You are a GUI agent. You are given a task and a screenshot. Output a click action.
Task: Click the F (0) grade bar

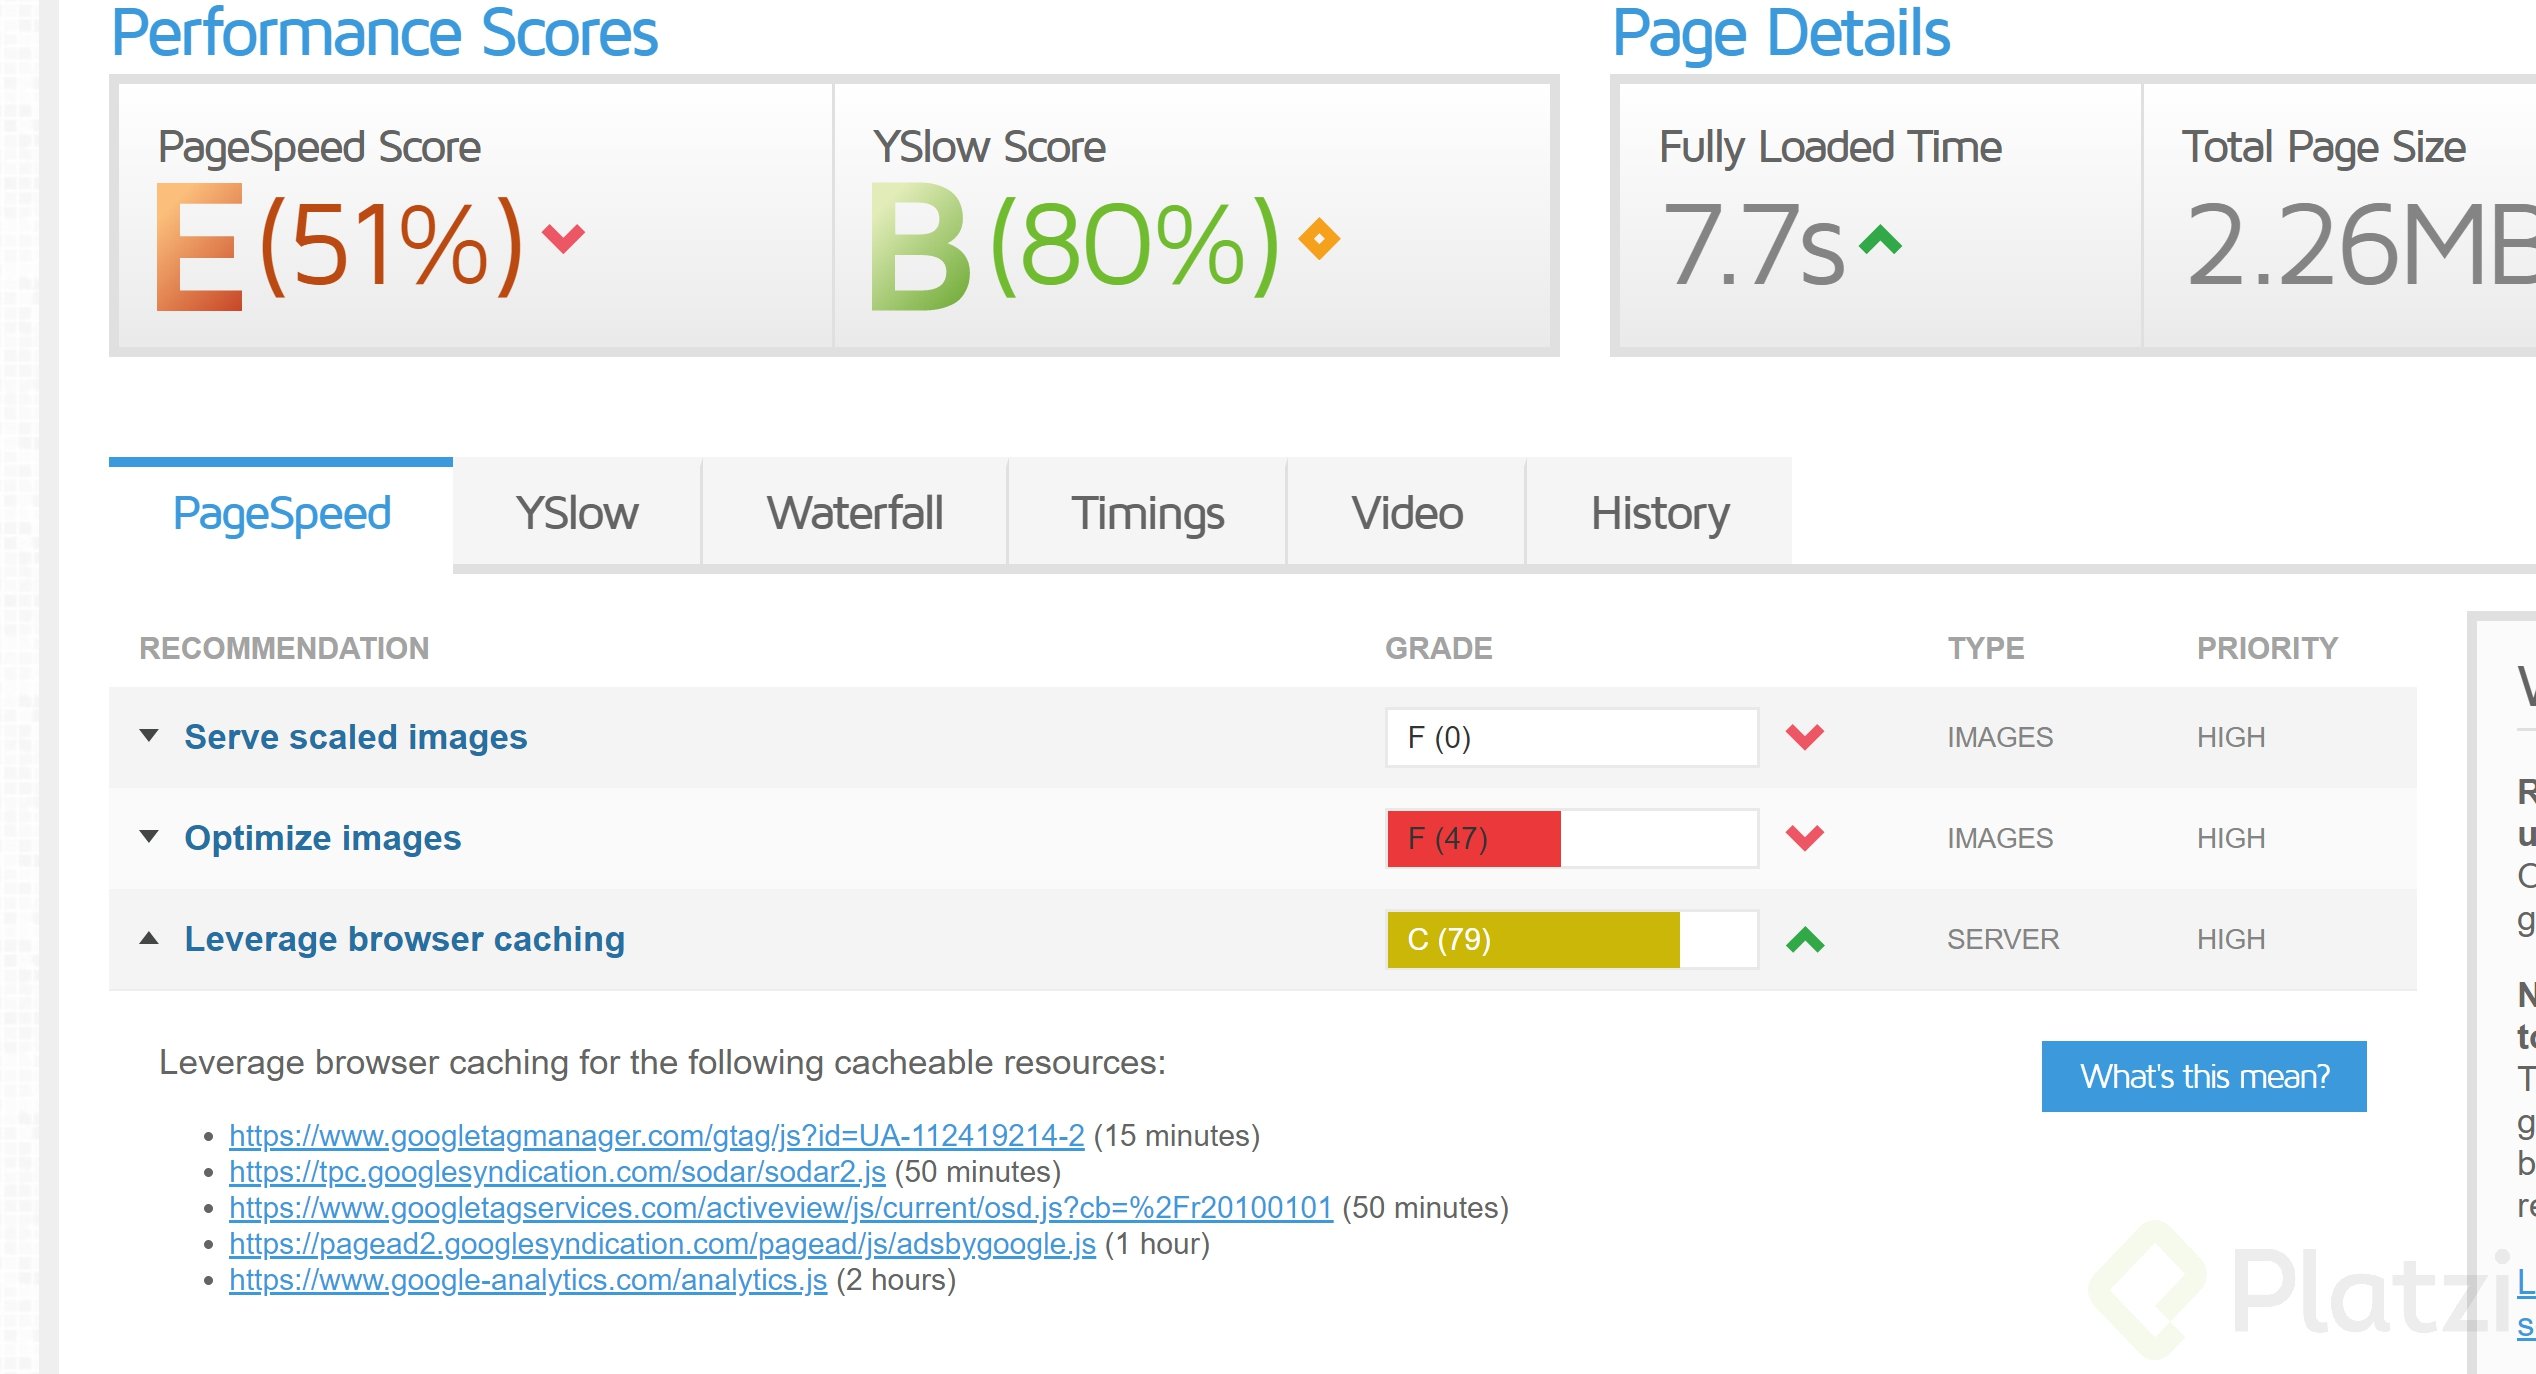1572,738
